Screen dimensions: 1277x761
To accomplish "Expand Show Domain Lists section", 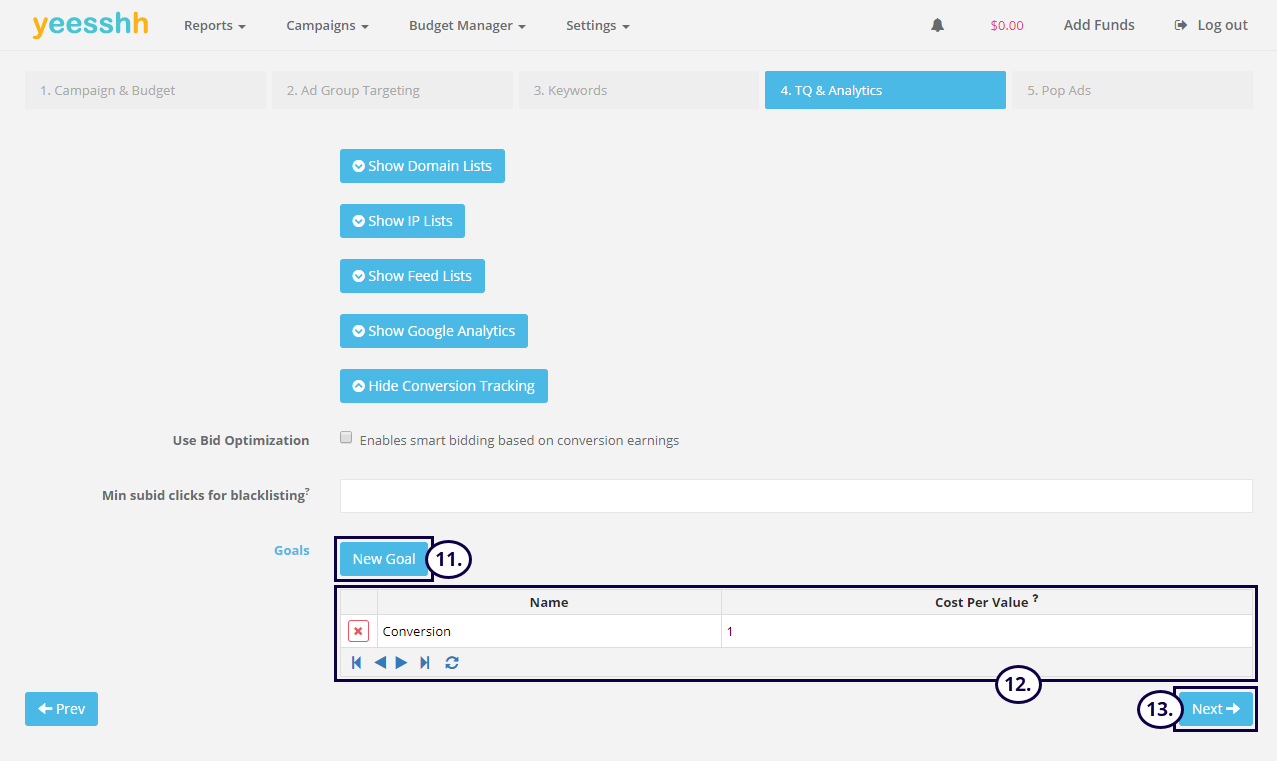I will point(422,166).
